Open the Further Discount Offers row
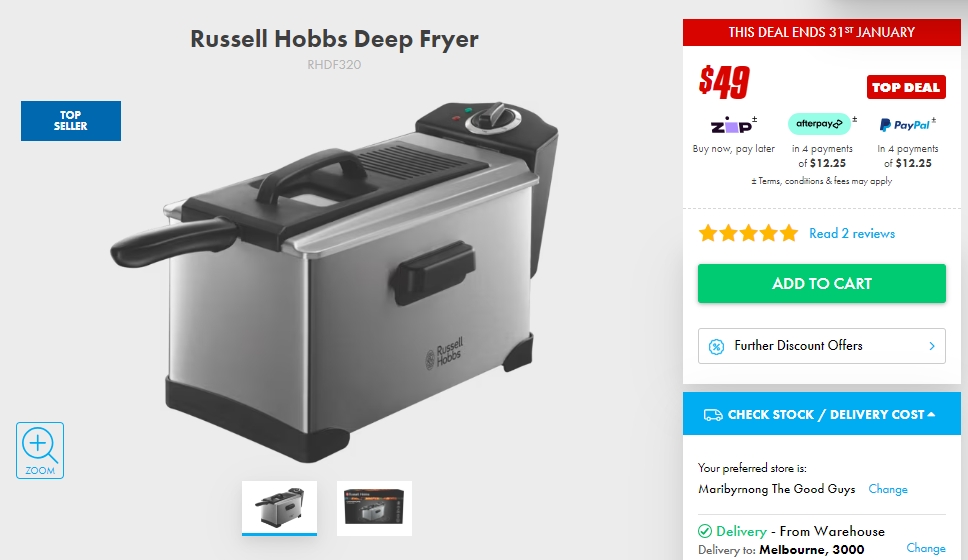 (822, 346)
